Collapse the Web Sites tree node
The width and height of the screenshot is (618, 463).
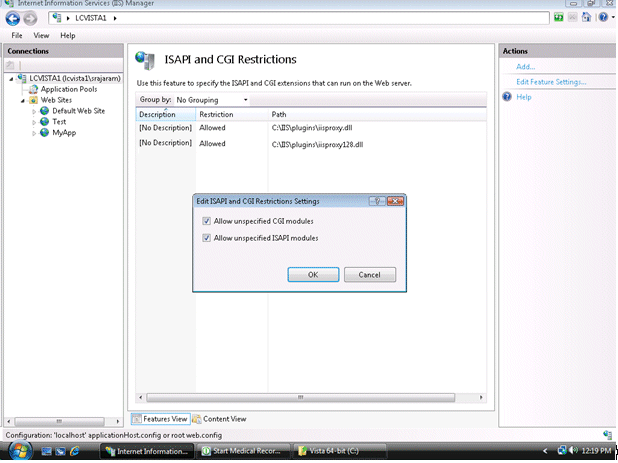click(23, 101)
